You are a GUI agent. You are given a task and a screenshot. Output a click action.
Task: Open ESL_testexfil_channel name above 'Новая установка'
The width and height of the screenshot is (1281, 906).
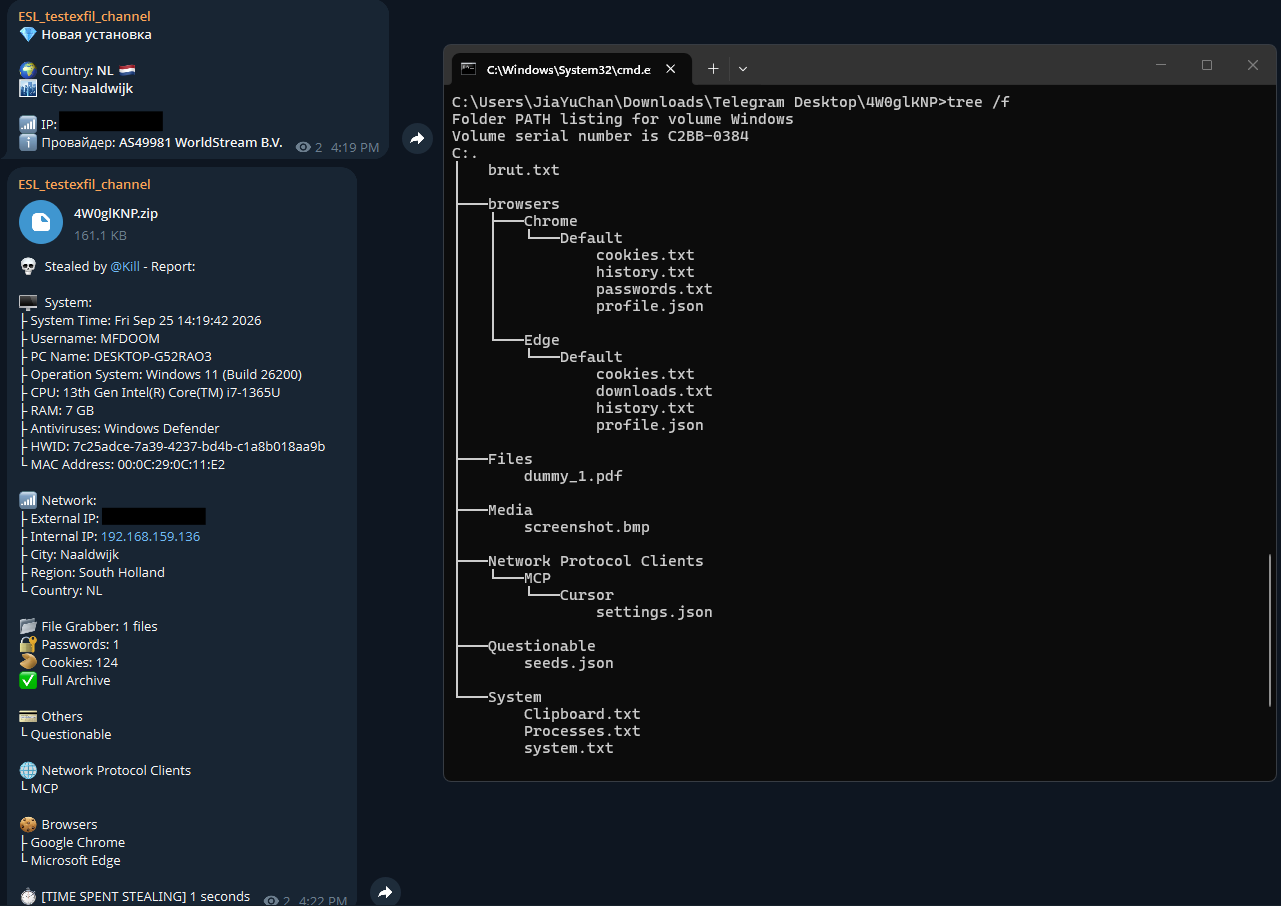[84, 16]
